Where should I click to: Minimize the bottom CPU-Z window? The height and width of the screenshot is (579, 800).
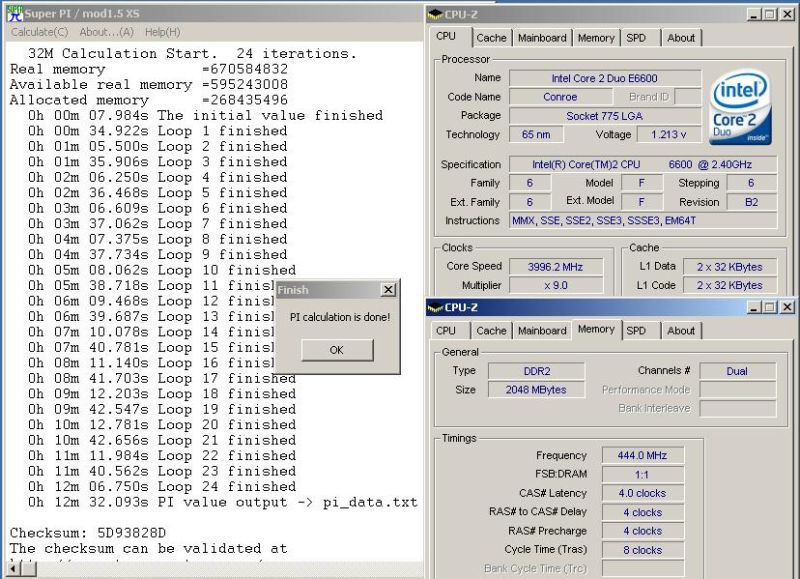point(754,307)
